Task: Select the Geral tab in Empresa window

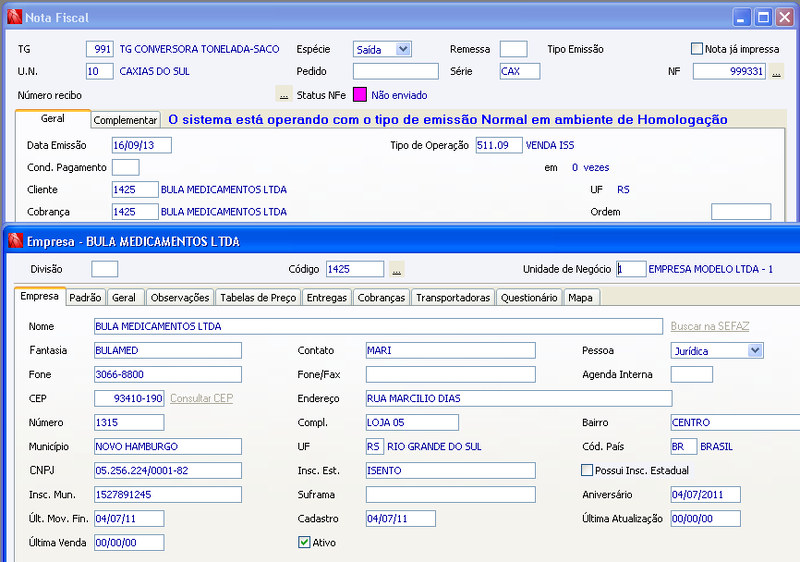Action: click(124, 298)
